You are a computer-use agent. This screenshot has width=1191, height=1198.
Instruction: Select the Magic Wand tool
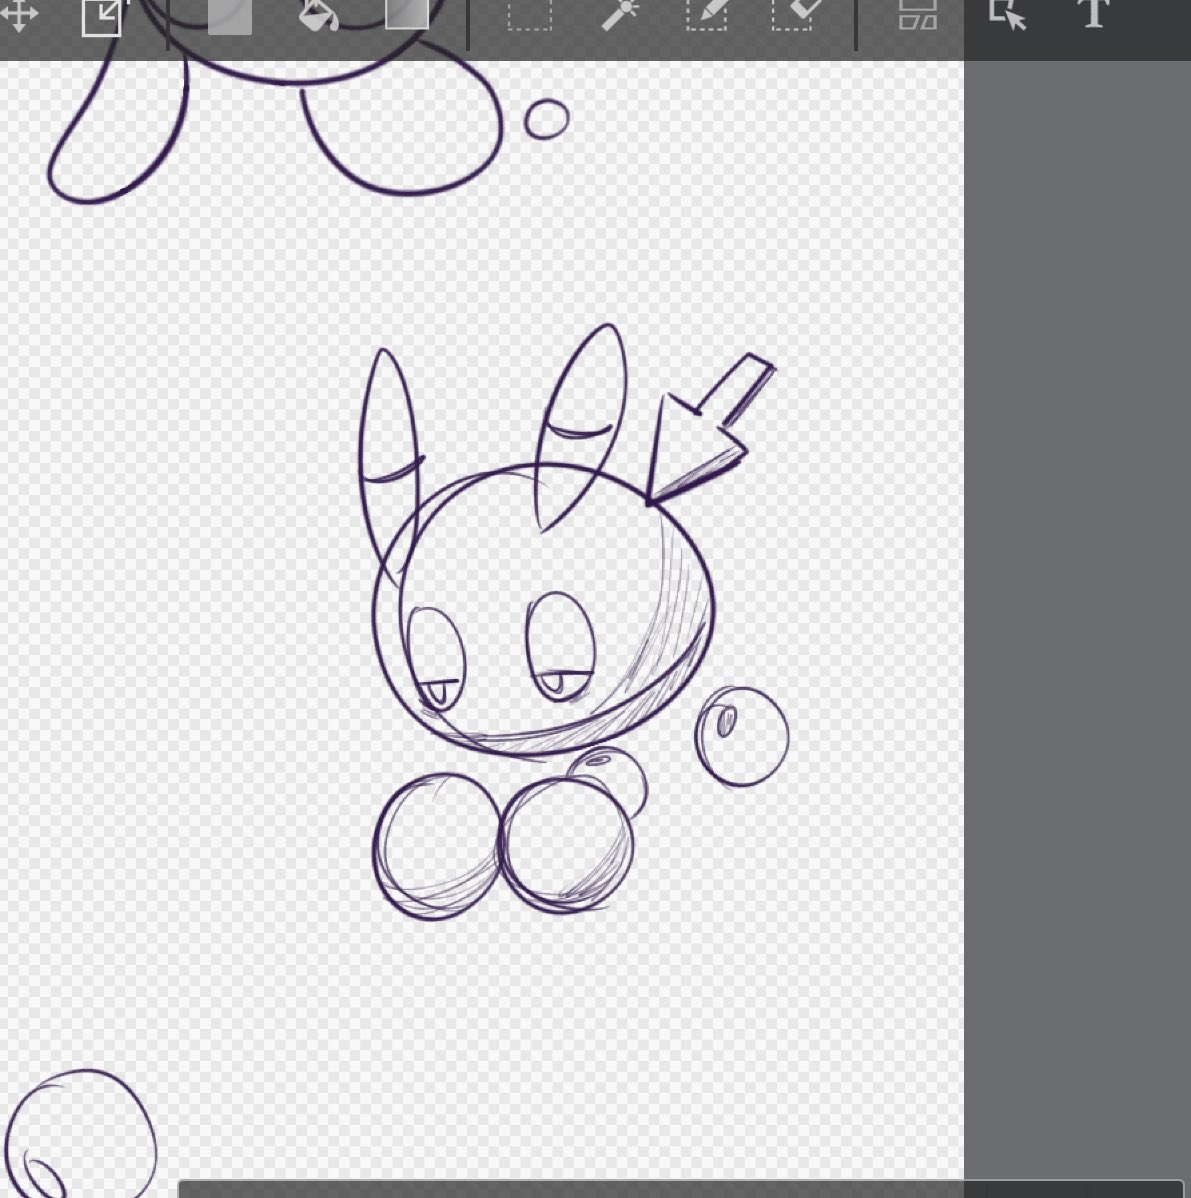tap(620, 15)
